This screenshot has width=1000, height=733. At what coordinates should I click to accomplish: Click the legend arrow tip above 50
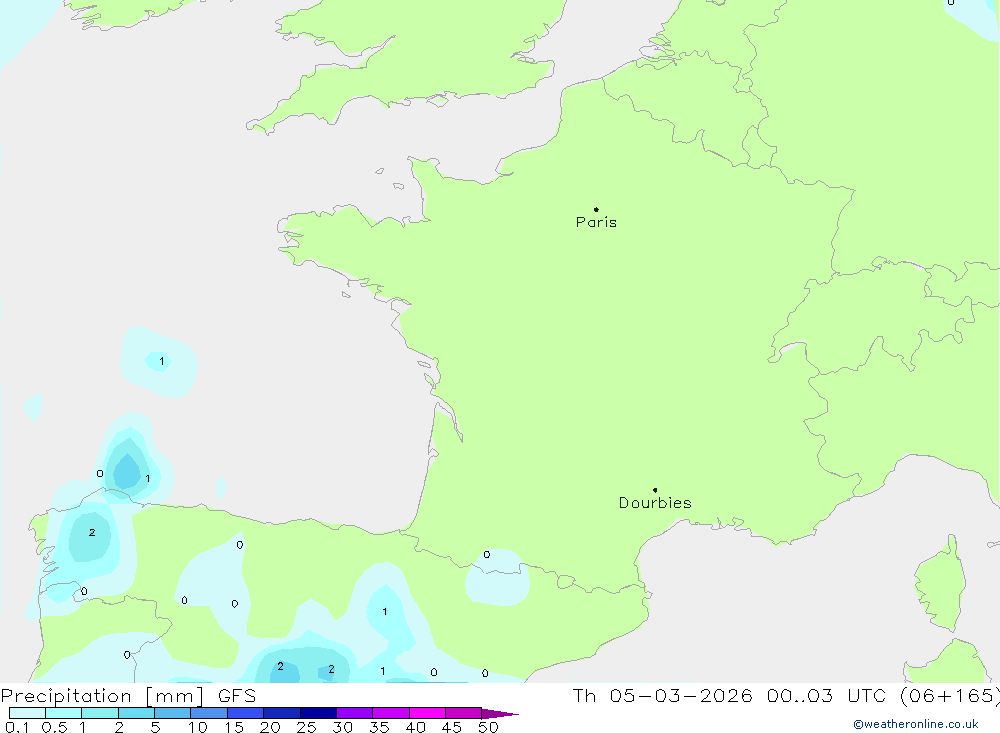pos(500,713)
